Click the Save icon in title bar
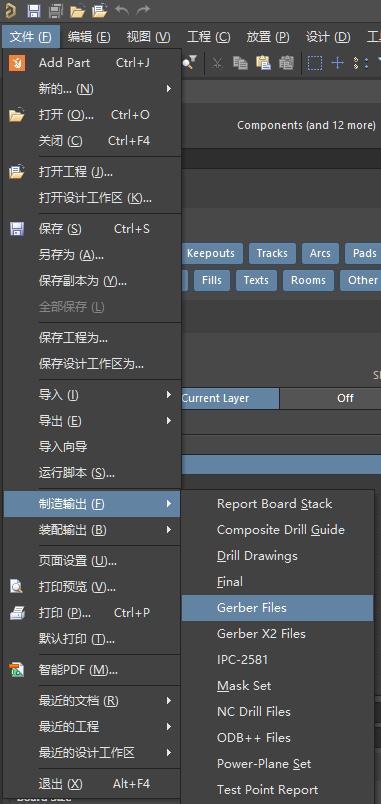 [33, 10]
